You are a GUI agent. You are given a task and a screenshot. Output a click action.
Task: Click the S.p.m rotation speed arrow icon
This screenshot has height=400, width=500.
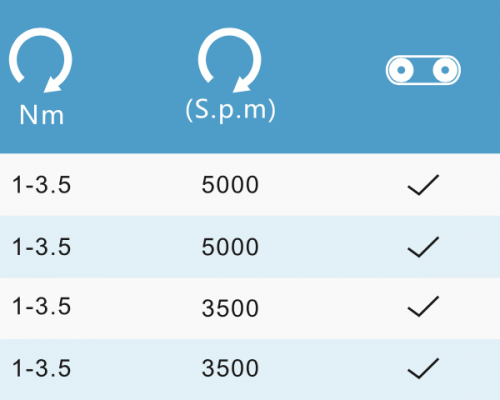[x=229, y=60]
